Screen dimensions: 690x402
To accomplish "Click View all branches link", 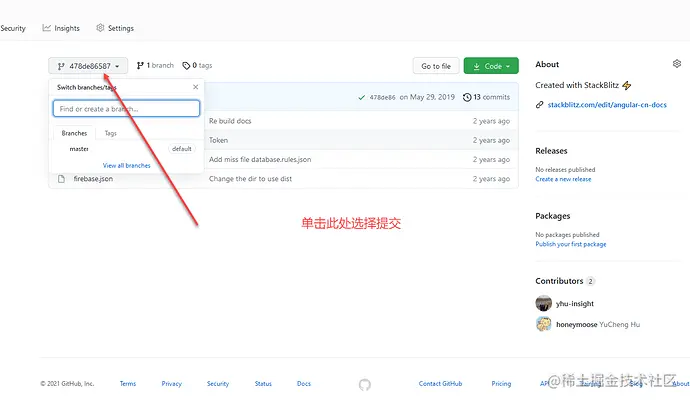I will (126, 165).
